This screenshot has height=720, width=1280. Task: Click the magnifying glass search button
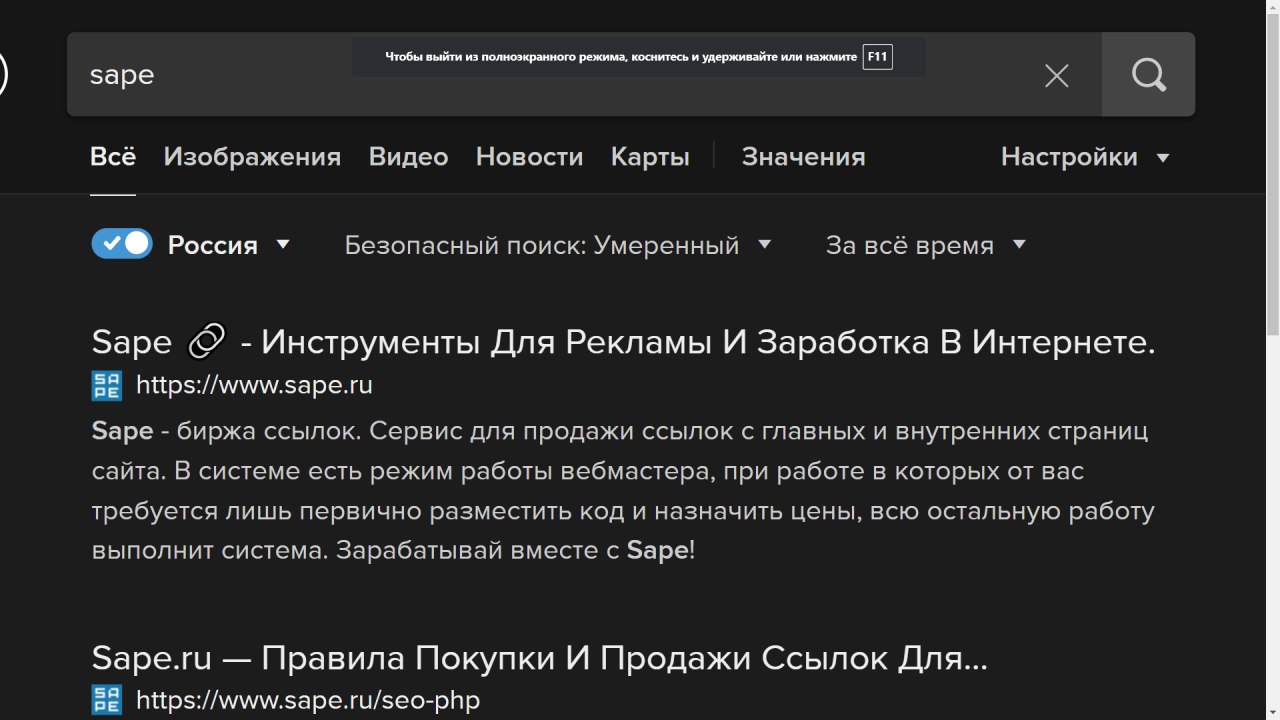click(x=1148, y=75)
